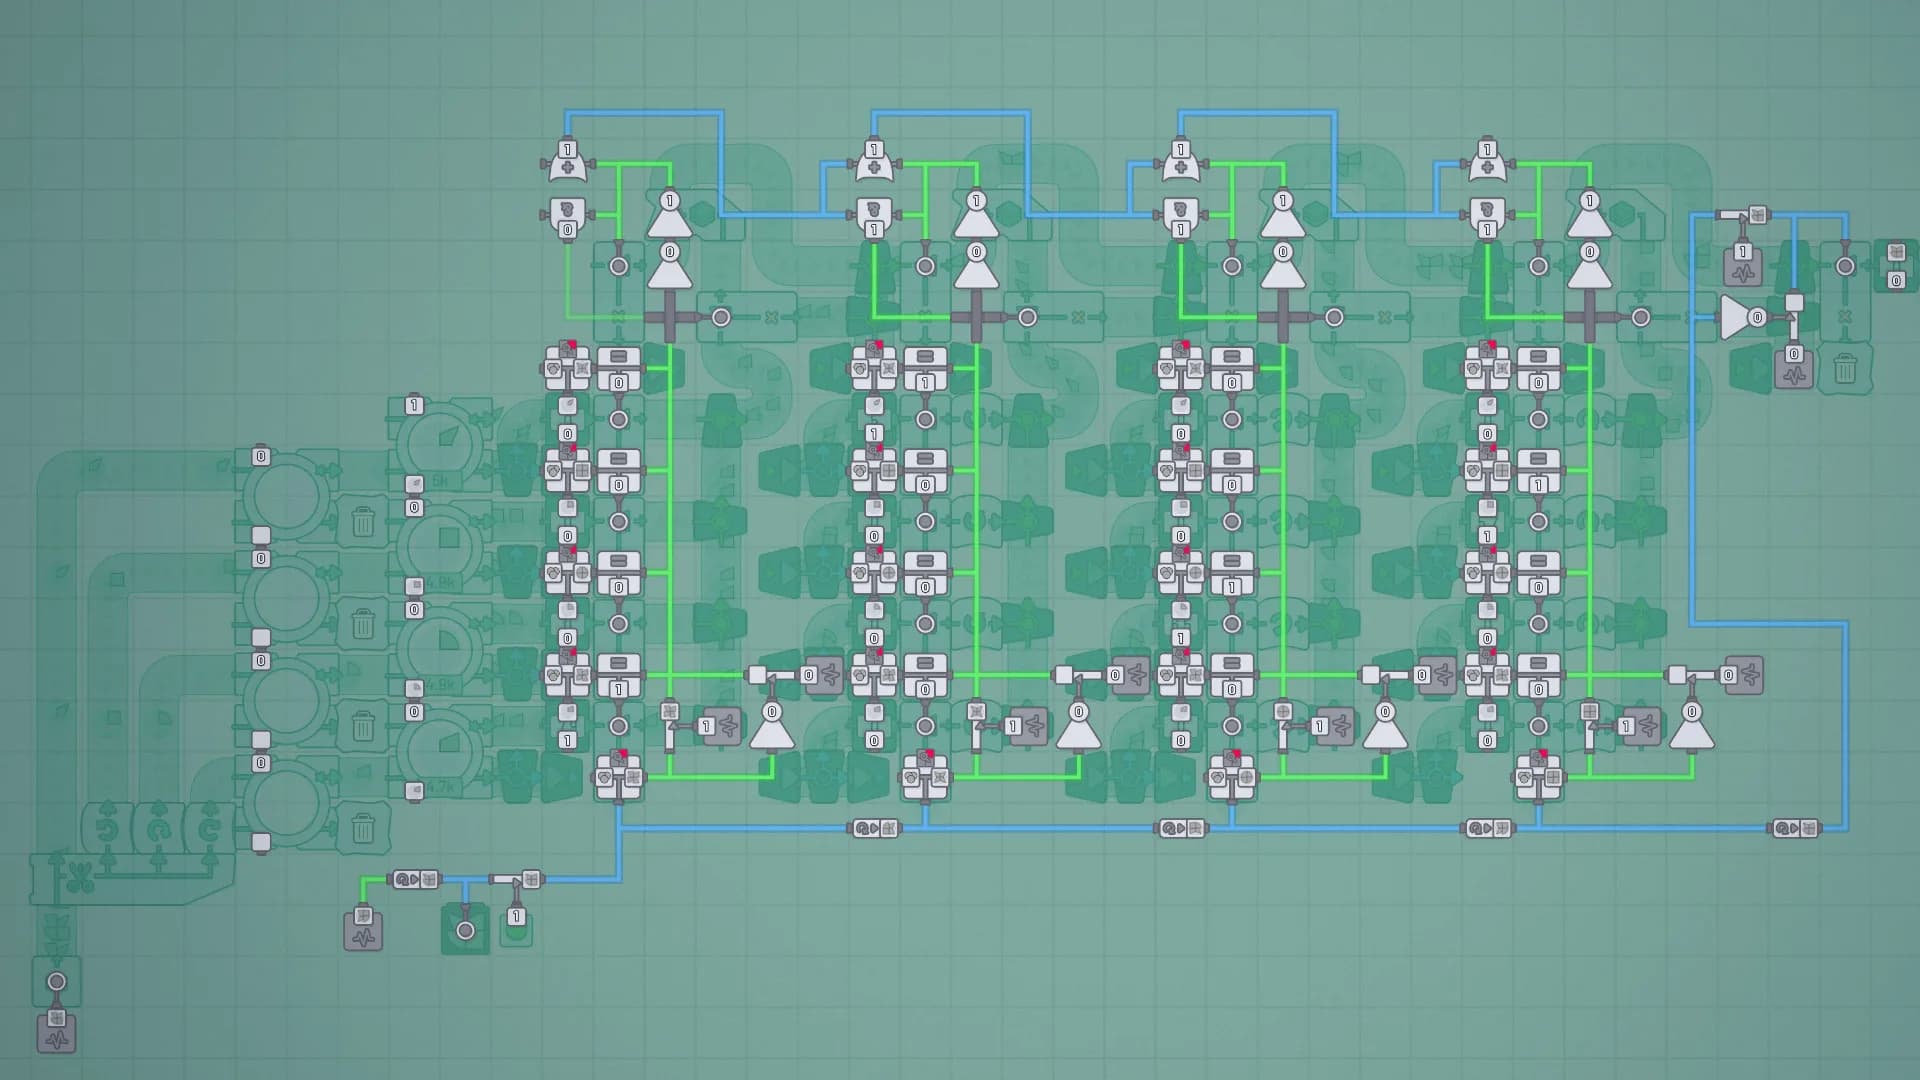Click the belt reader circle at the bottom-left corner

coord(57,982)
